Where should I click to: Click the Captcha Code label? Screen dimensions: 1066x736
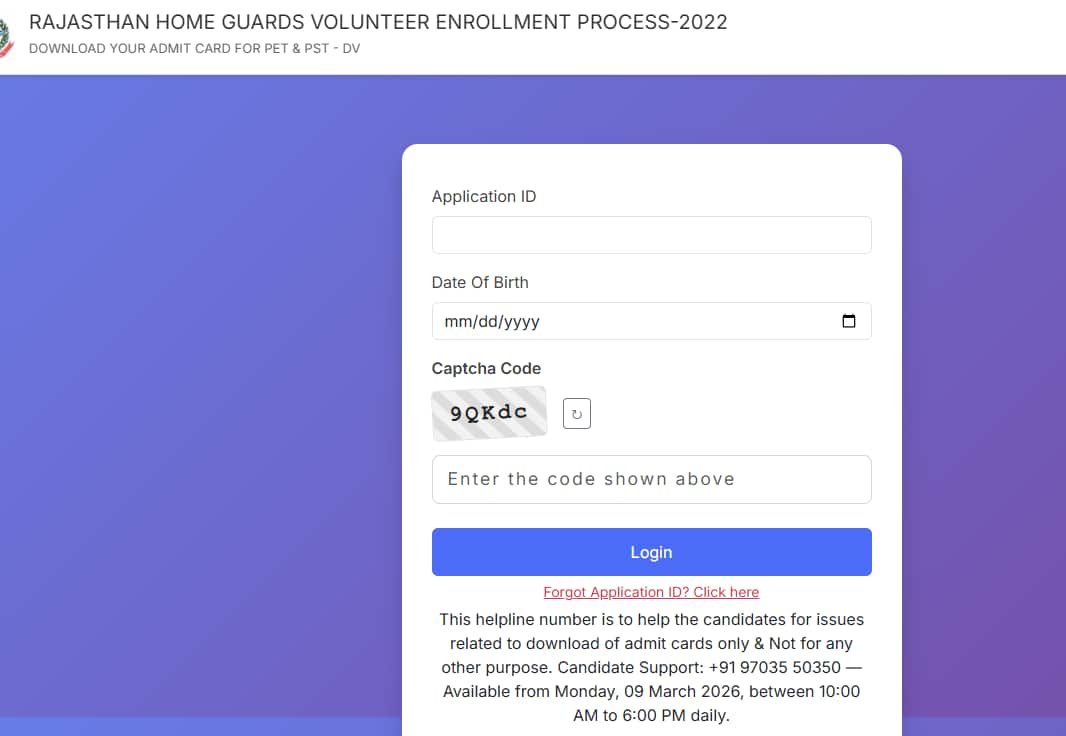pyautogui.click(x=486, y=368)
